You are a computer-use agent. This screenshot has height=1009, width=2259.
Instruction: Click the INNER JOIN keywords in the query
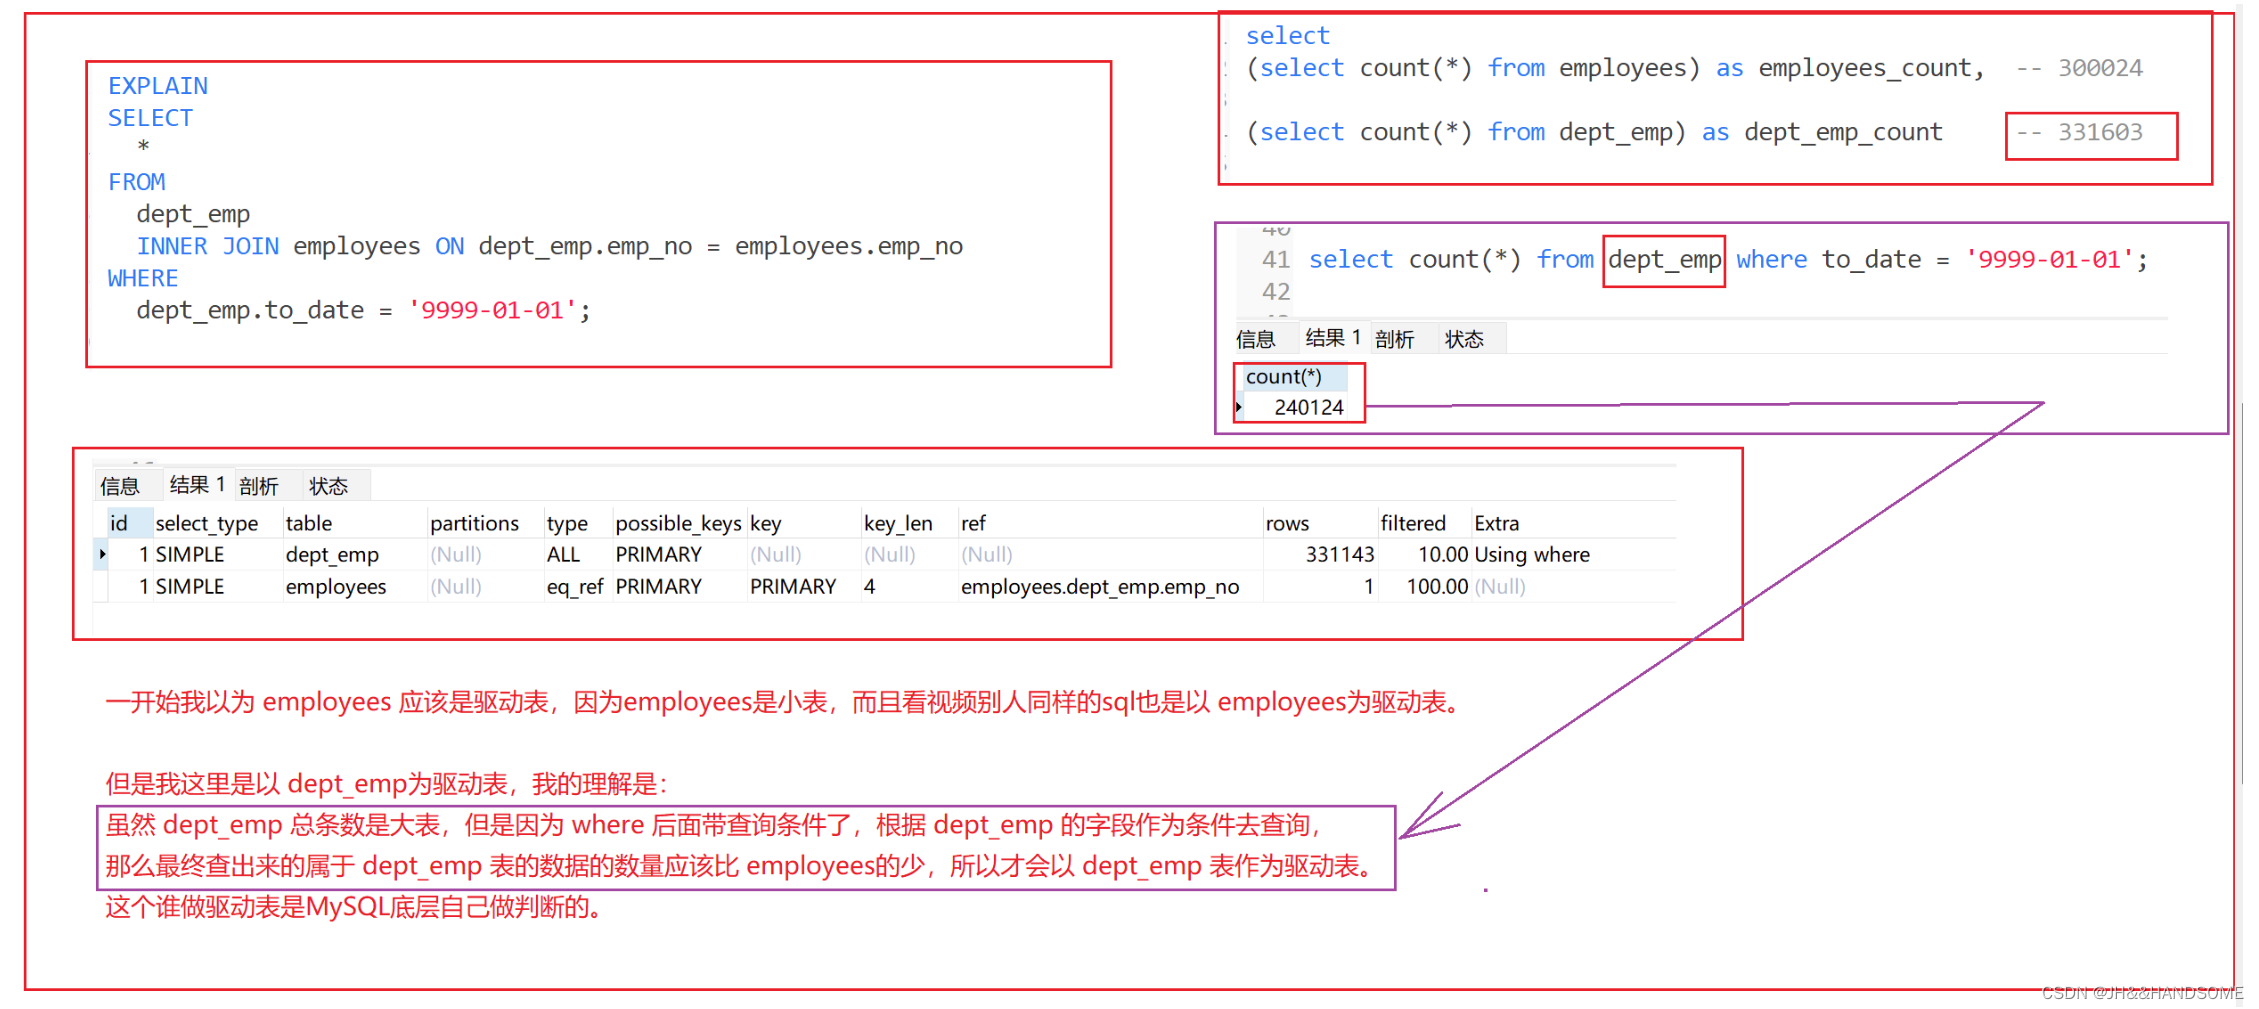[x=208, y=246]
